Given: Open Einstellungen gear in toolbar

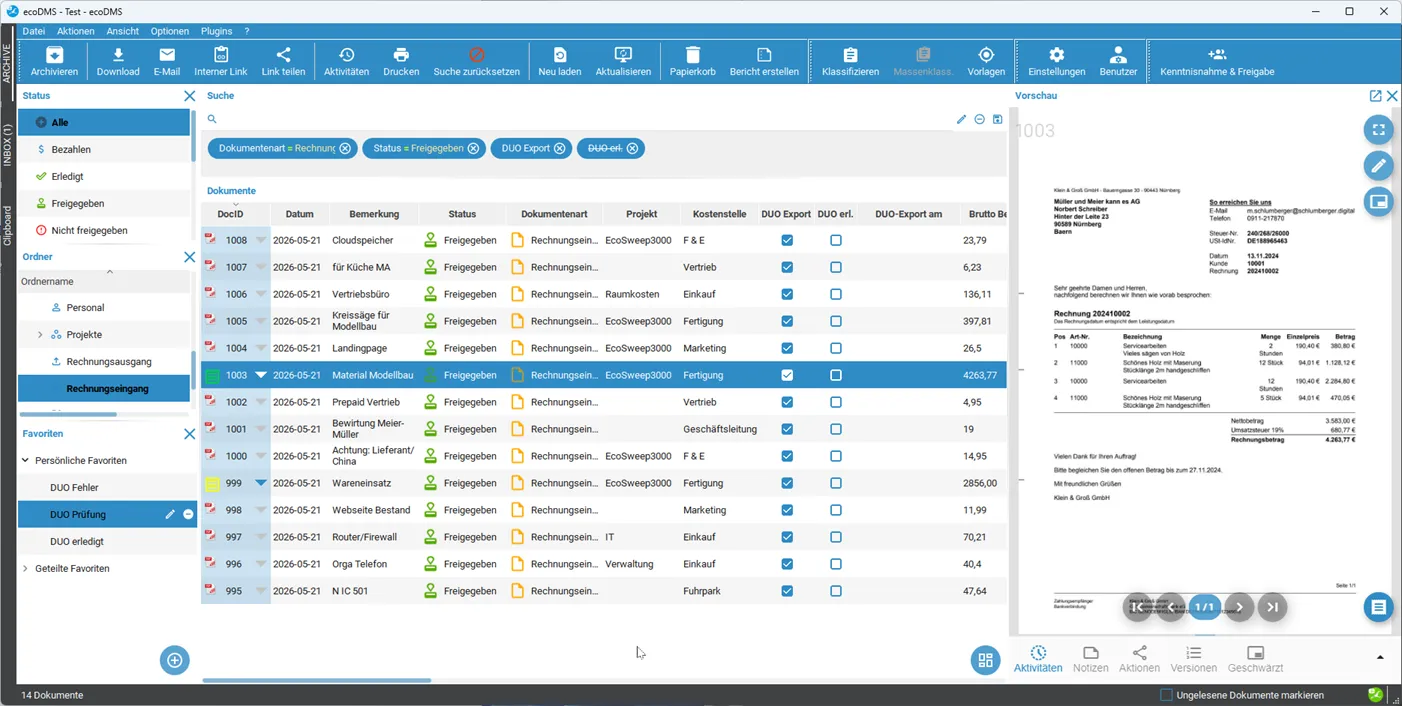Looking at the screenshot, I should point(1056,61).
